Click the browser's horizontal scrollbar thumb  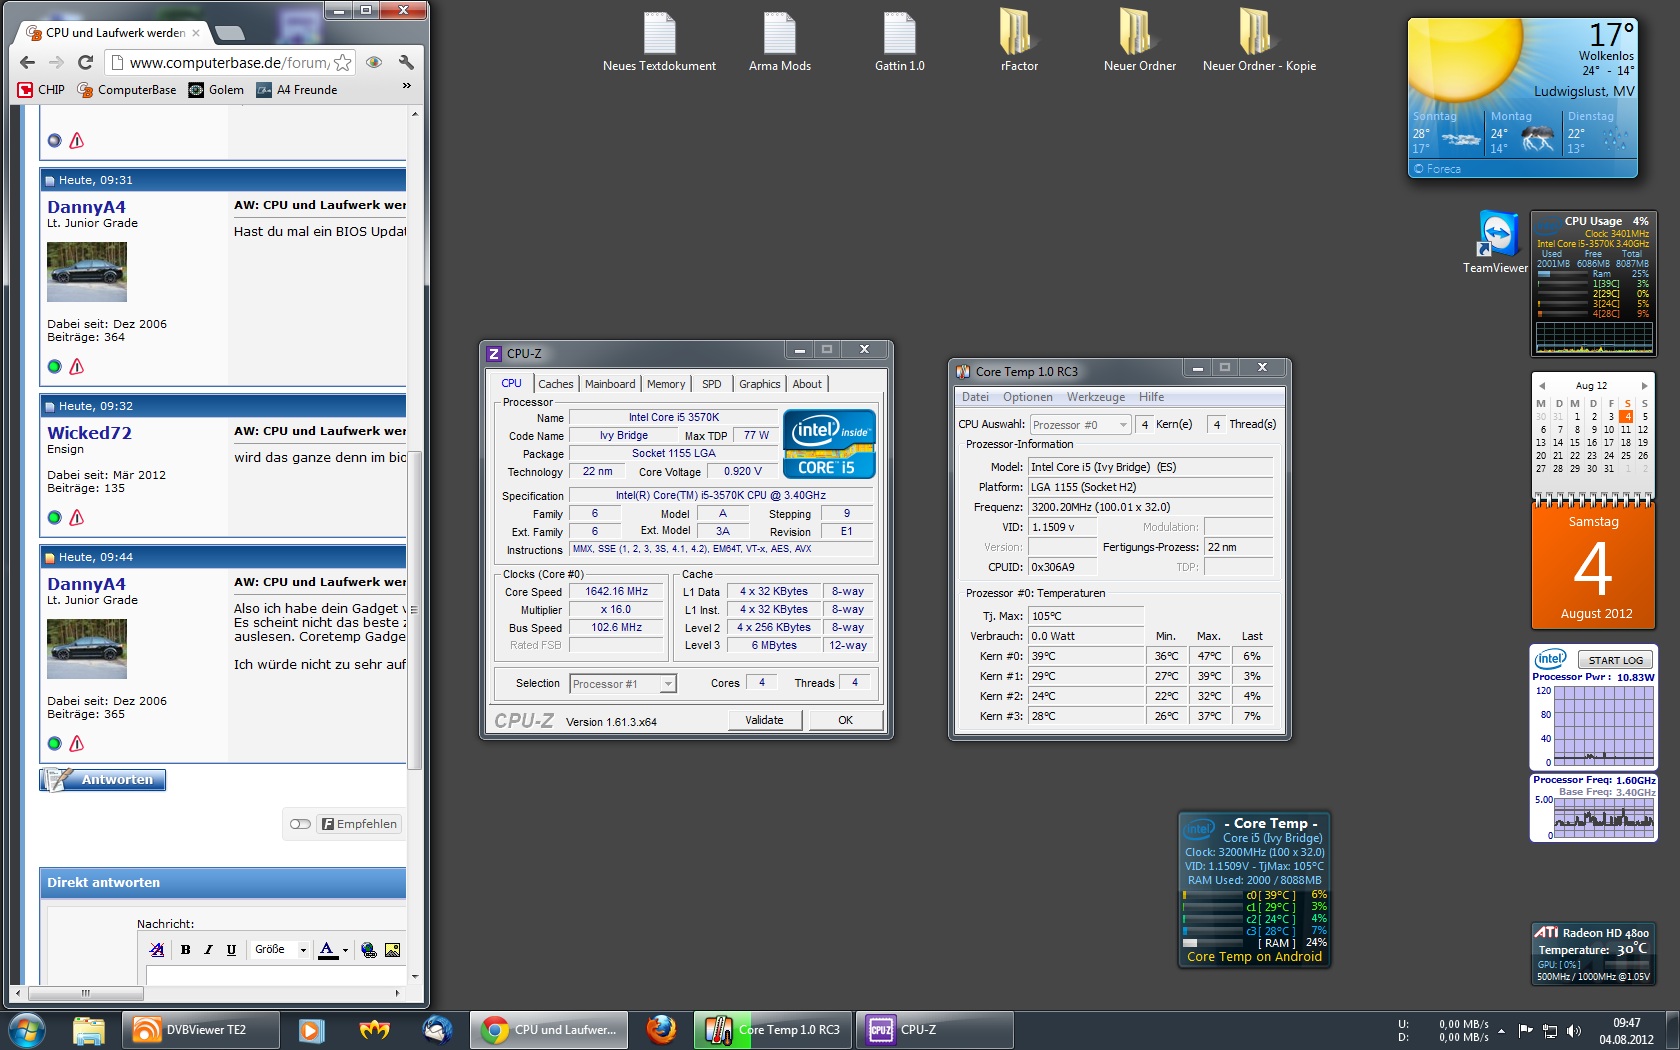point(86,994)
